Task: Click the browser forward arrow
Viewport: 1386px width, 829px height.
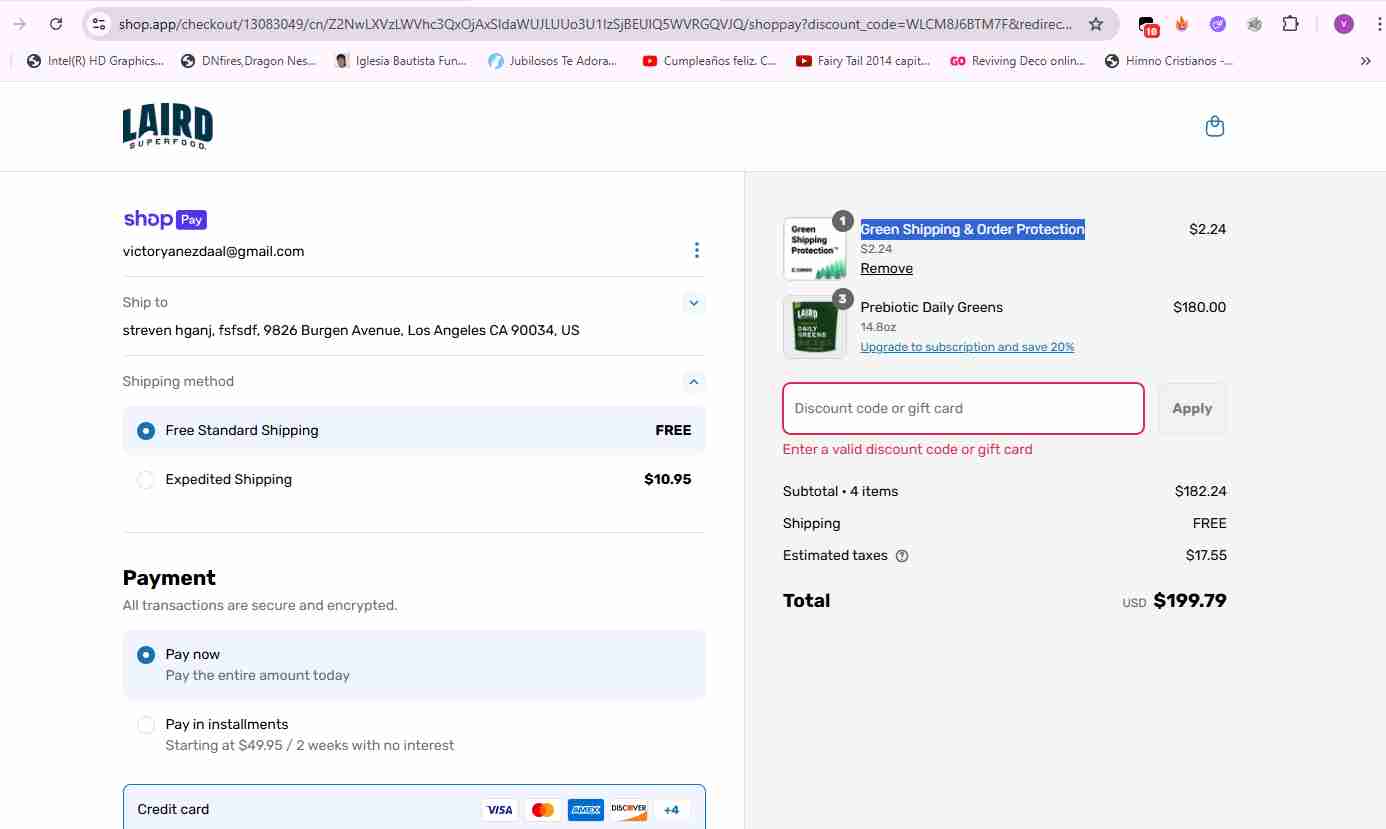Action: 20,24
